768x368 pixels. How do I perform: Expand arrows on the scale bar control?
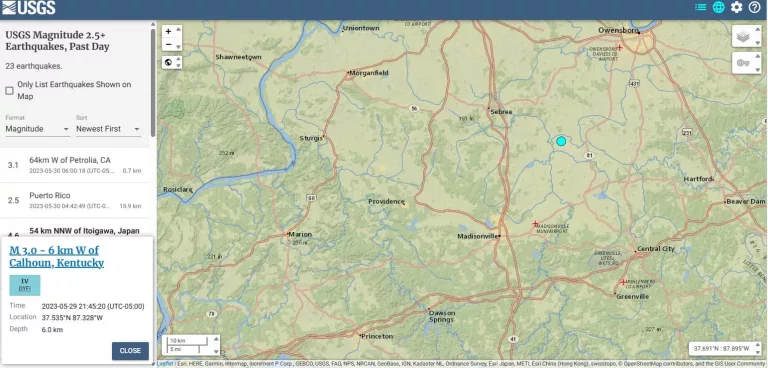[216, 345]
